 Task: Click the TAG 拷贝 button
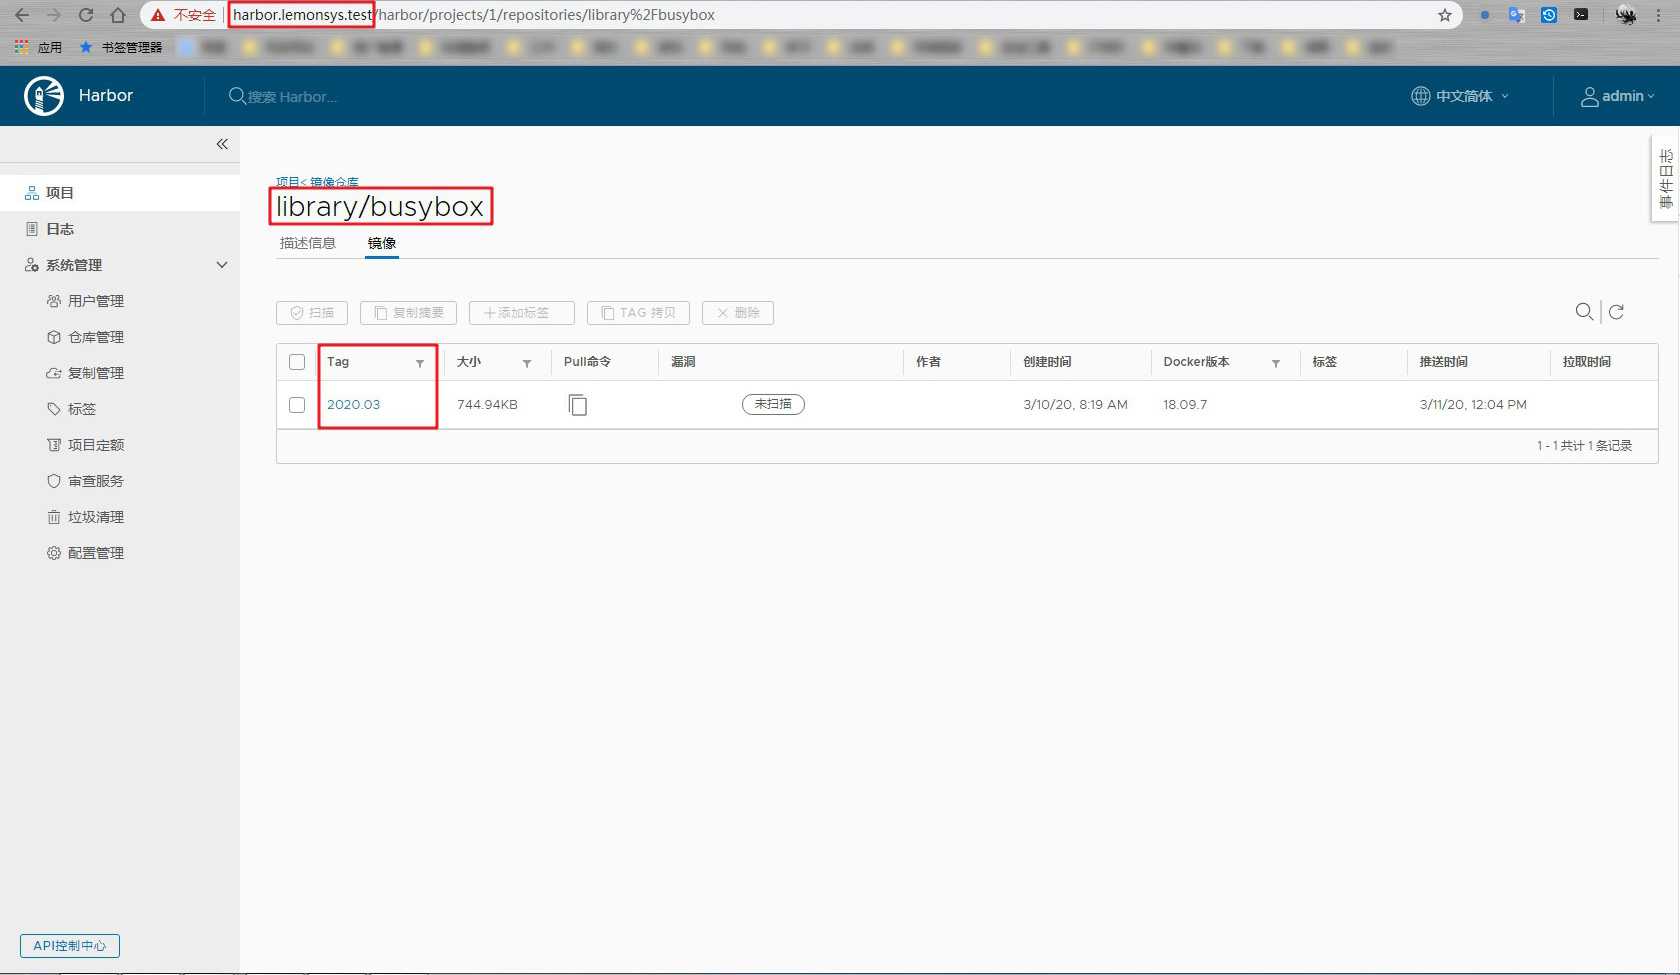(x=638, y=313)
